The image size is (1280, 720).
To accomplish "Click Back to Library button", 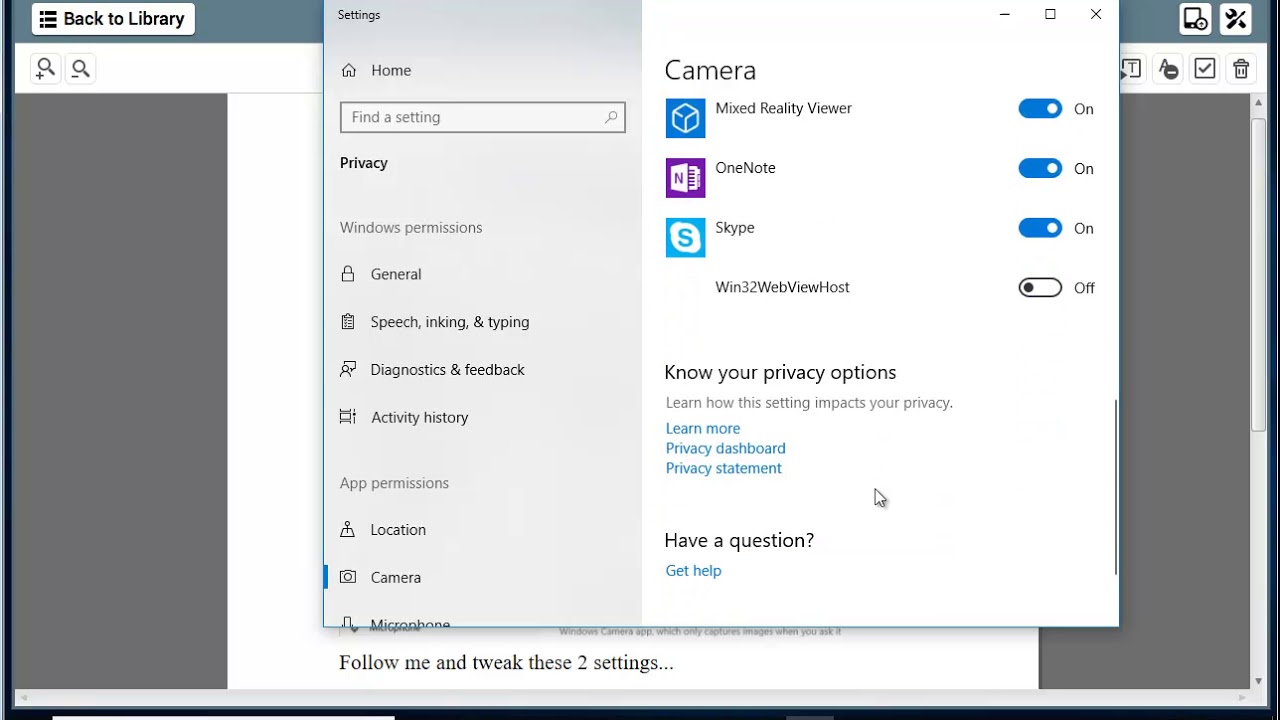I will coord(113,19).
